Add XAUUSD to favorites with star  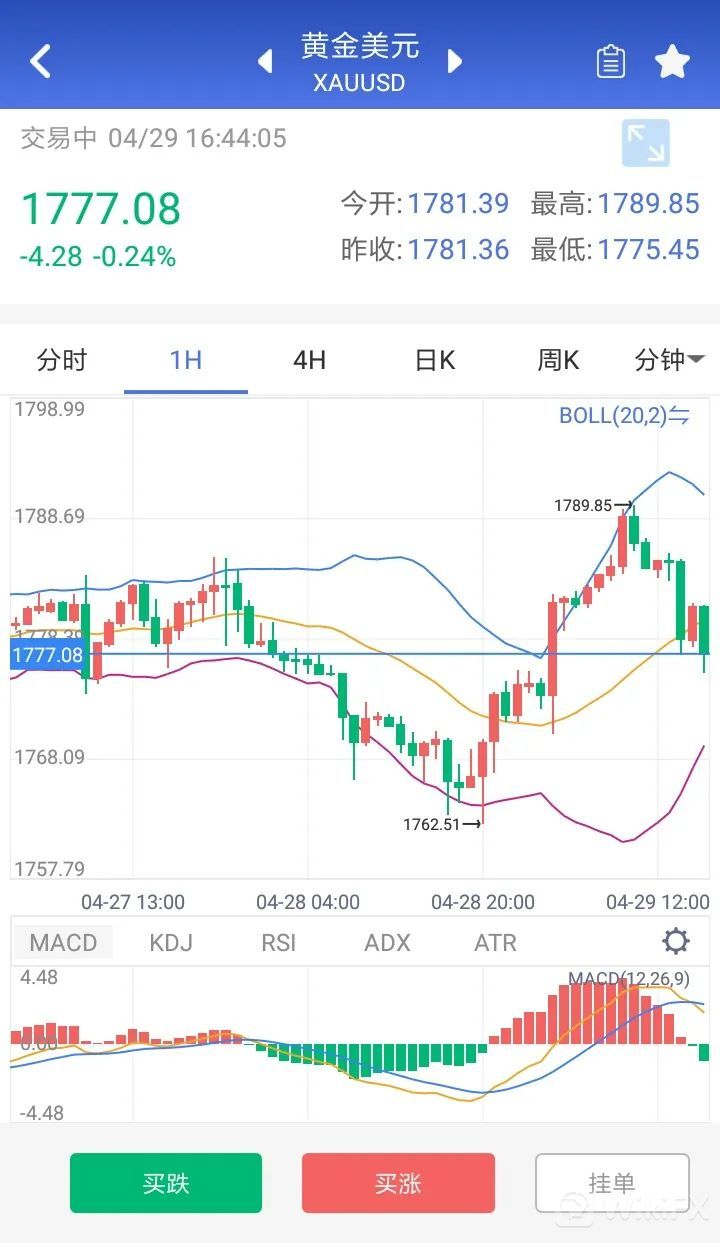coord(672,62)
